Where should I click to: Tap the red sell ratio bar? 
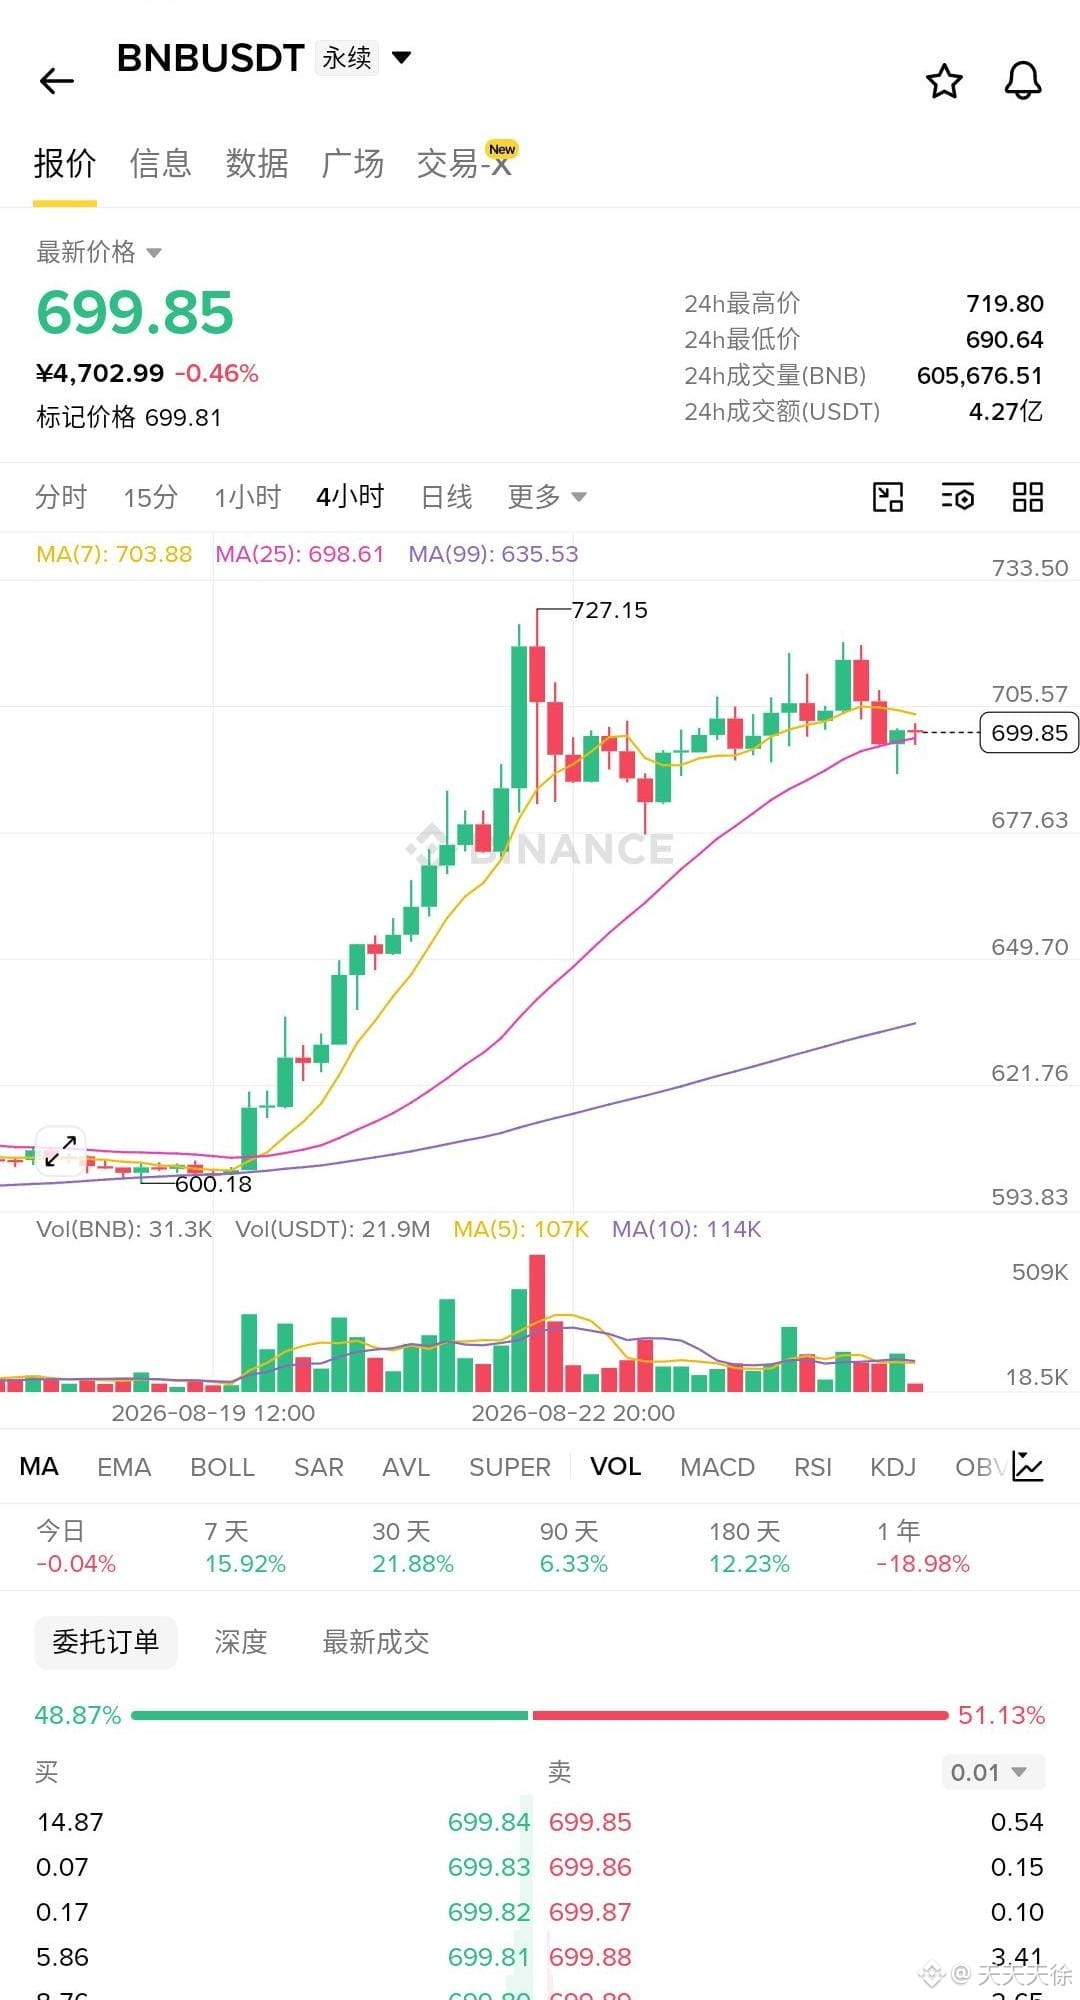tap(740, 1715)
